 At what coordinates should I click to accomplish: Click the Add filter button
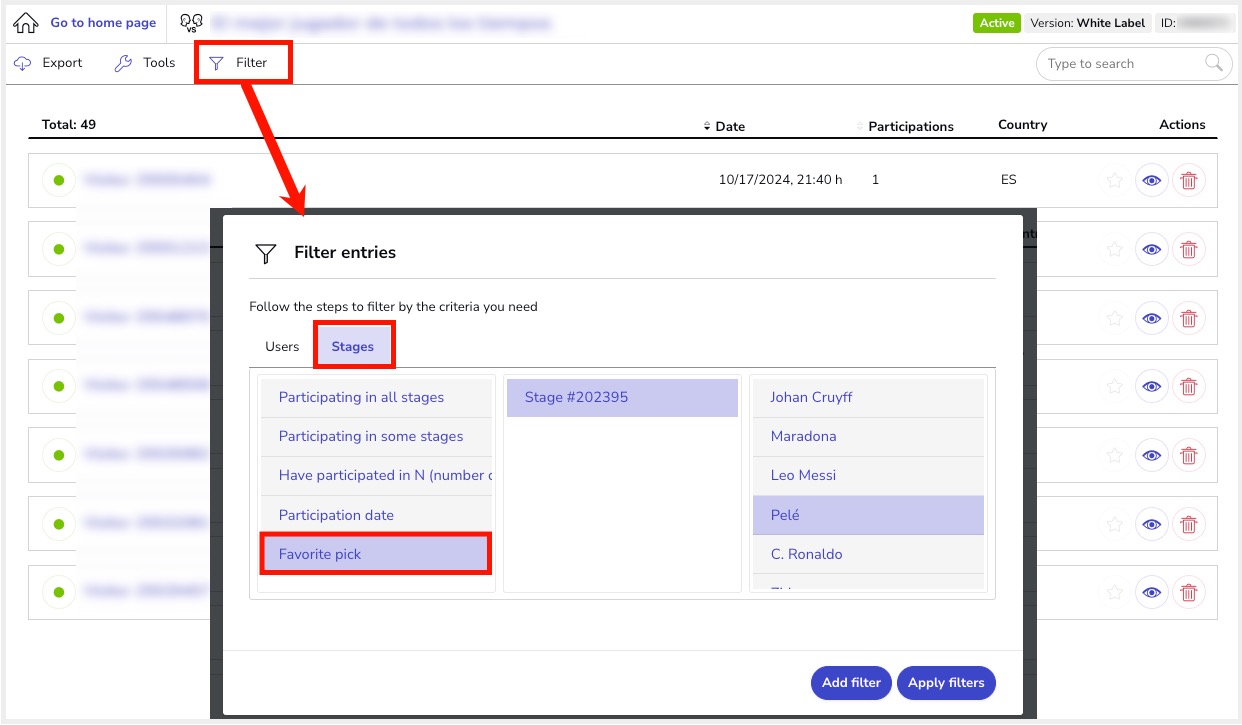coord(851,683)
